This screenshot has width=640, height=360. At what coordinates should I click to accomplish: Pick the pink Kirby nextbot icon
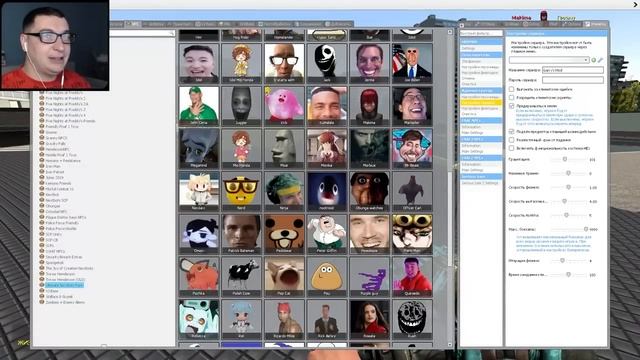click(x=284, y=106)
